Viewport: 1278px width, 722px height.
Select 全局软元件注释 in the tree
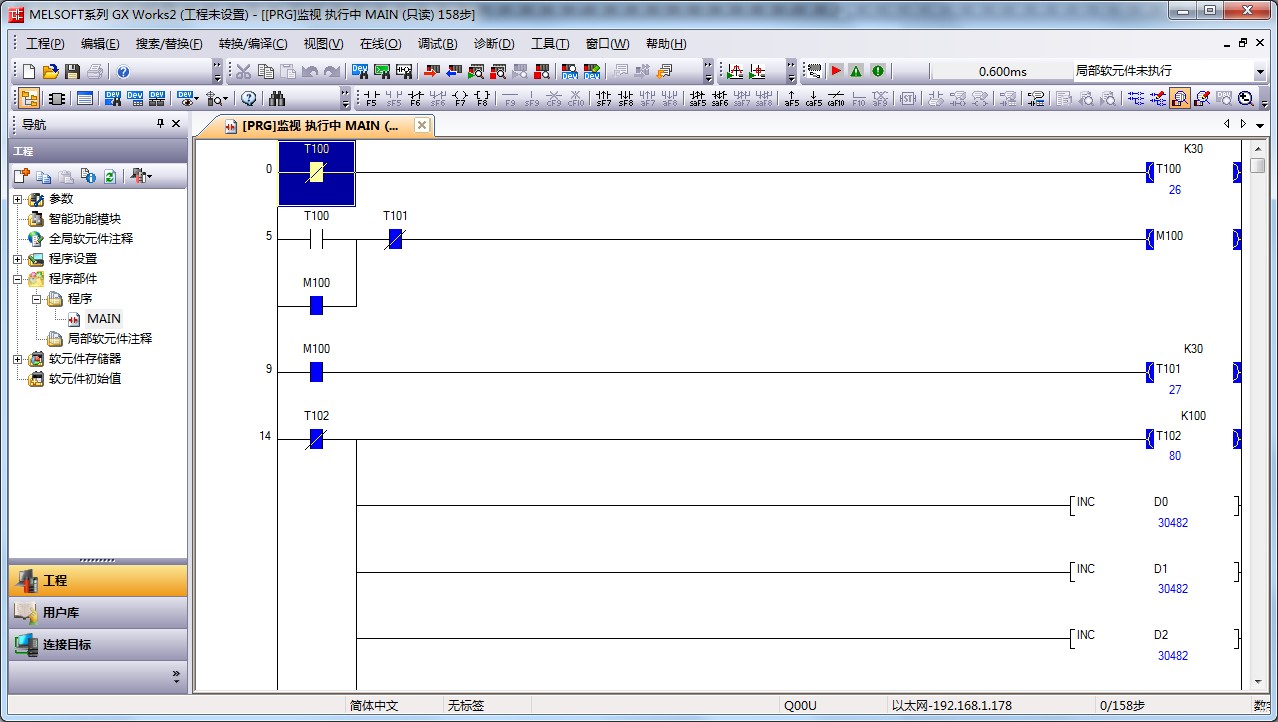coord(91,239)
